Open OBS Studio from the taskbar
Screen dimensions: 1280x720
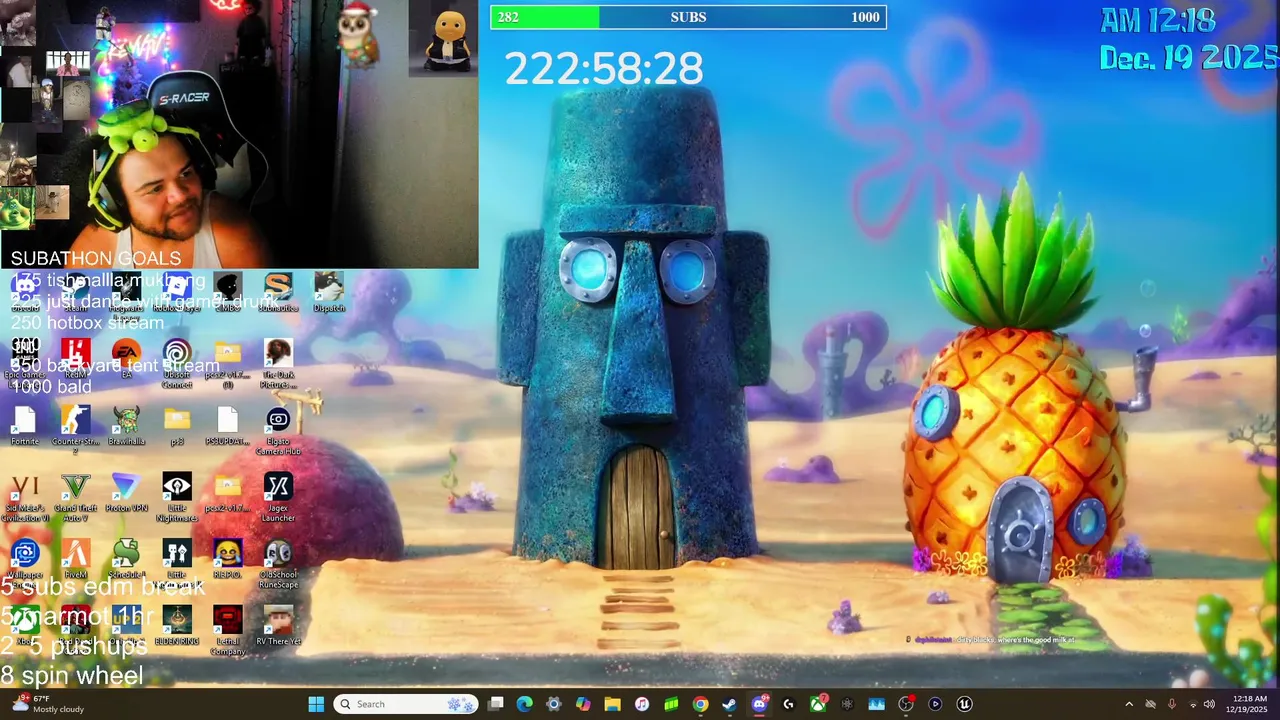tap(906, 704)
